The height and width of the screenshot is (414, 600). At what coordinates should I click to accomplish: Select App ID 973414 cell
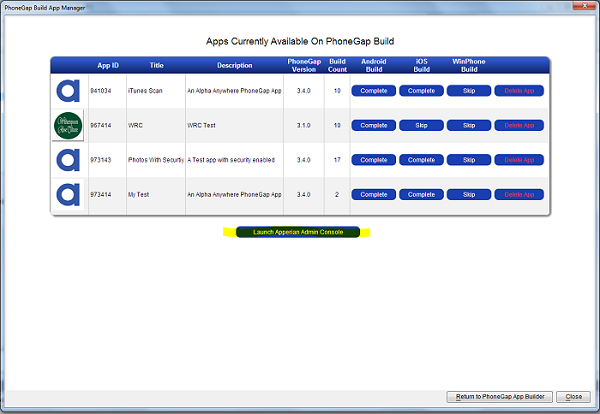(101, 194)
